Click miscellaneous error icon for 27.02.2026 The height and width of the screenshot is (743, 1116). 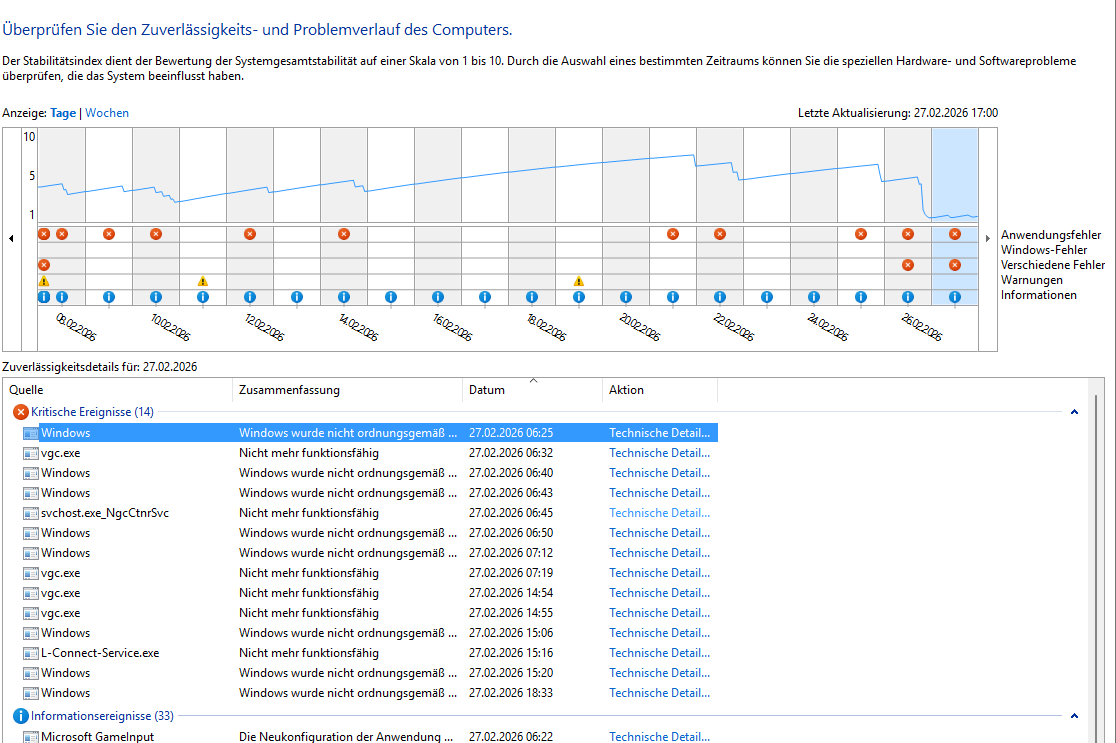pyautogui.click(x=954, y=265)
